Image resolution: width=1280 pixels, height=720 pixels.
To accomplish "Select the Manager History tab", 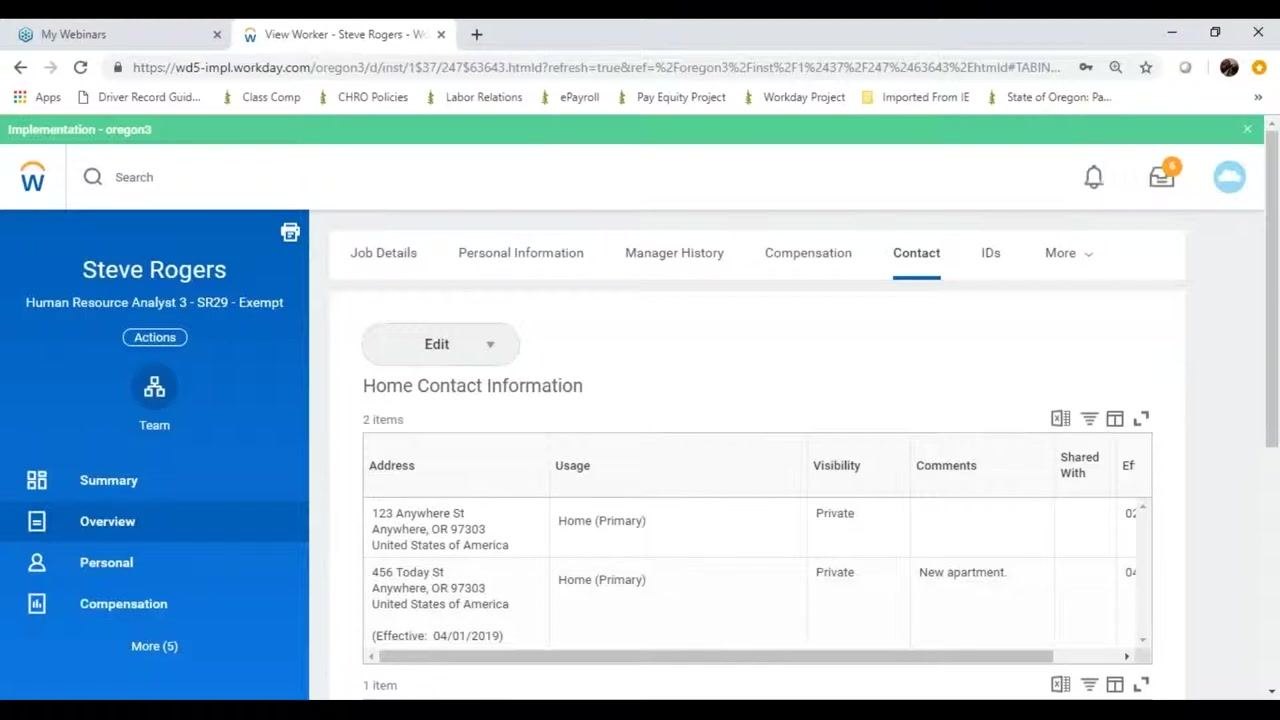I will 674,253.
